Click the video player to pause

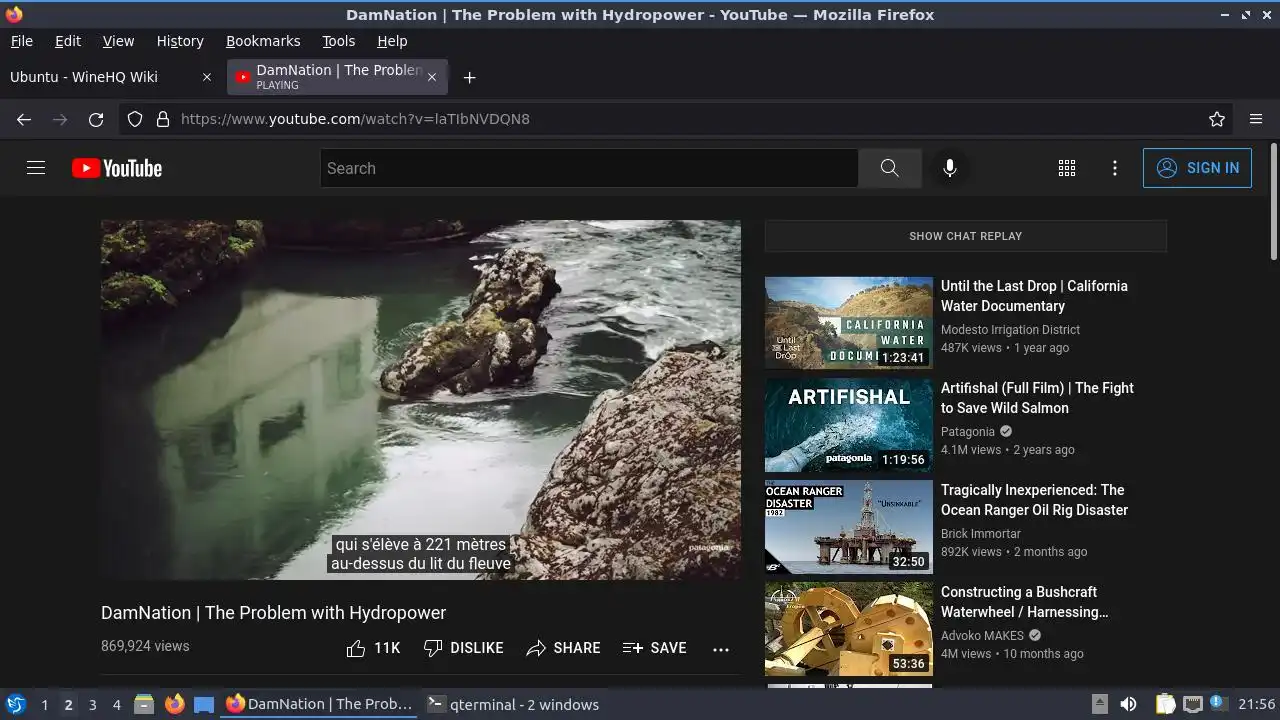point(421,400)
